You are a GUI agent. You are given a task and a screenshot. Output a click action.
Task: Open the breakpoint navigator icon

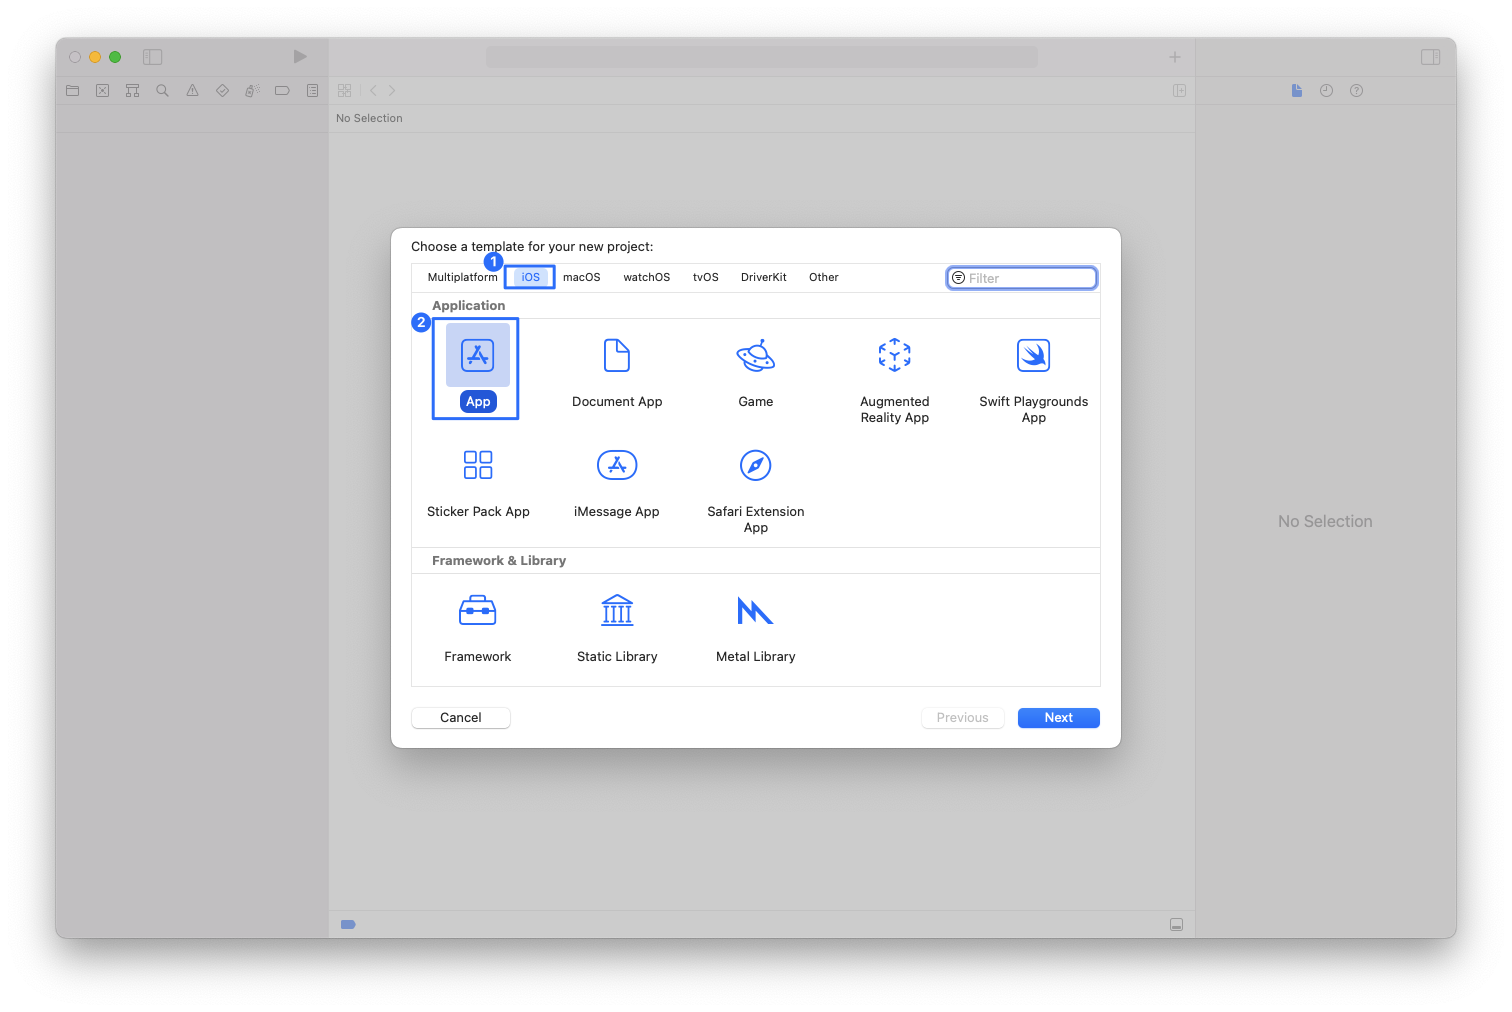283,90
